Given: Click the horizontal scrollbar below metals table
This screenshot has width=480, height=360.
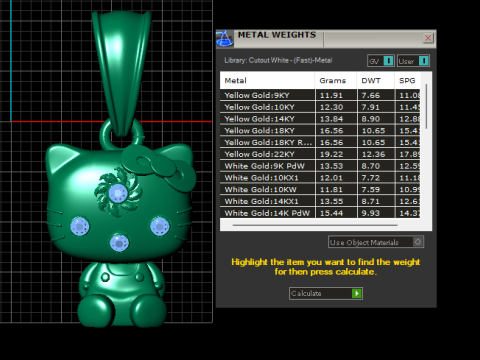Looking at the screenshot, I should coord(315,225).
